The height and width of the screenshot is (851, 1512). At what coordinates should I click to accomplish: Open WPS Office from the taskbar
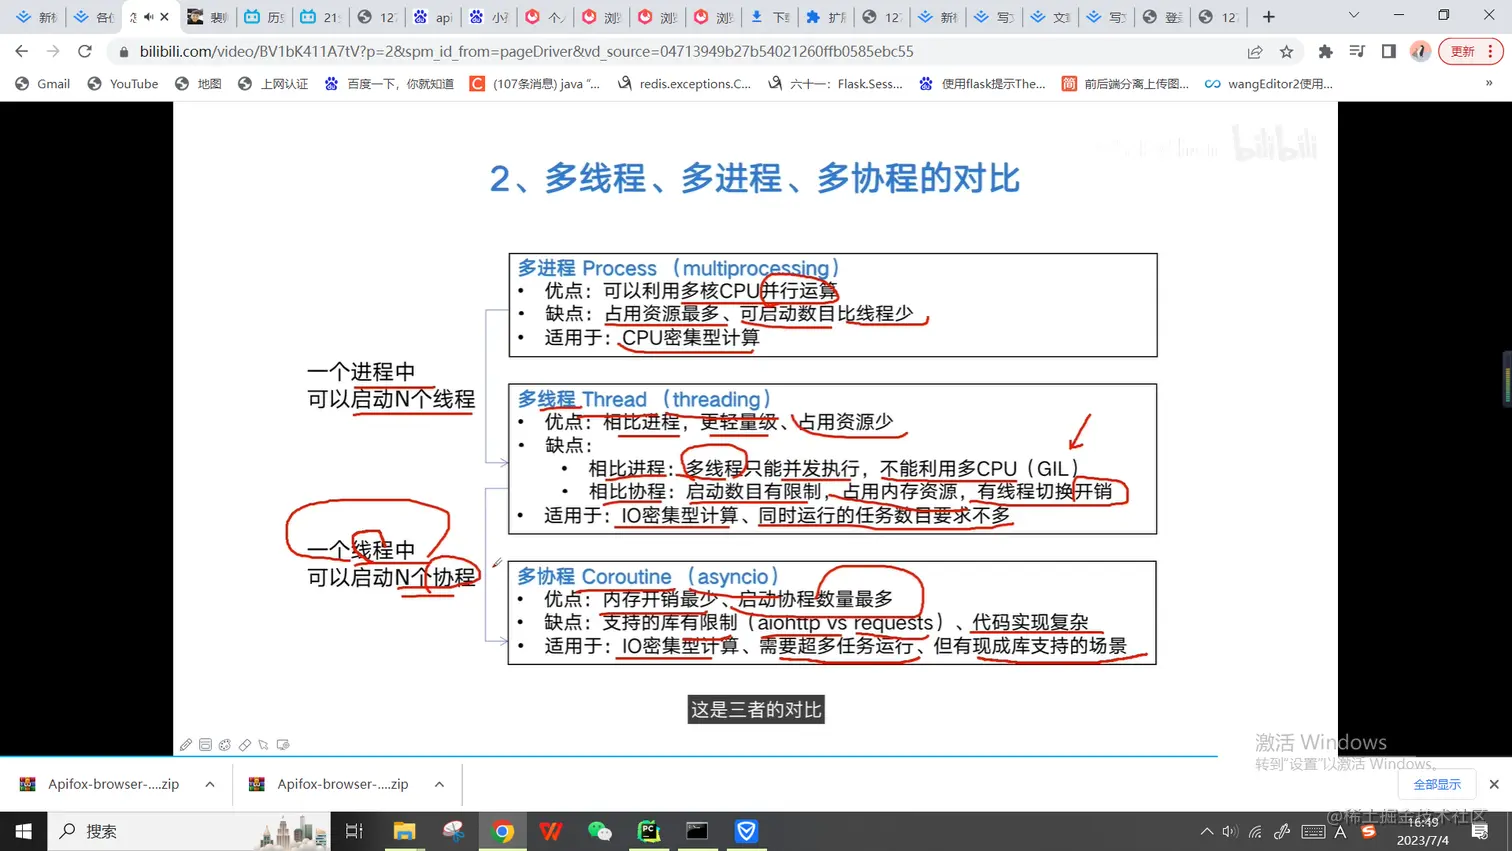tap(551, 831)
